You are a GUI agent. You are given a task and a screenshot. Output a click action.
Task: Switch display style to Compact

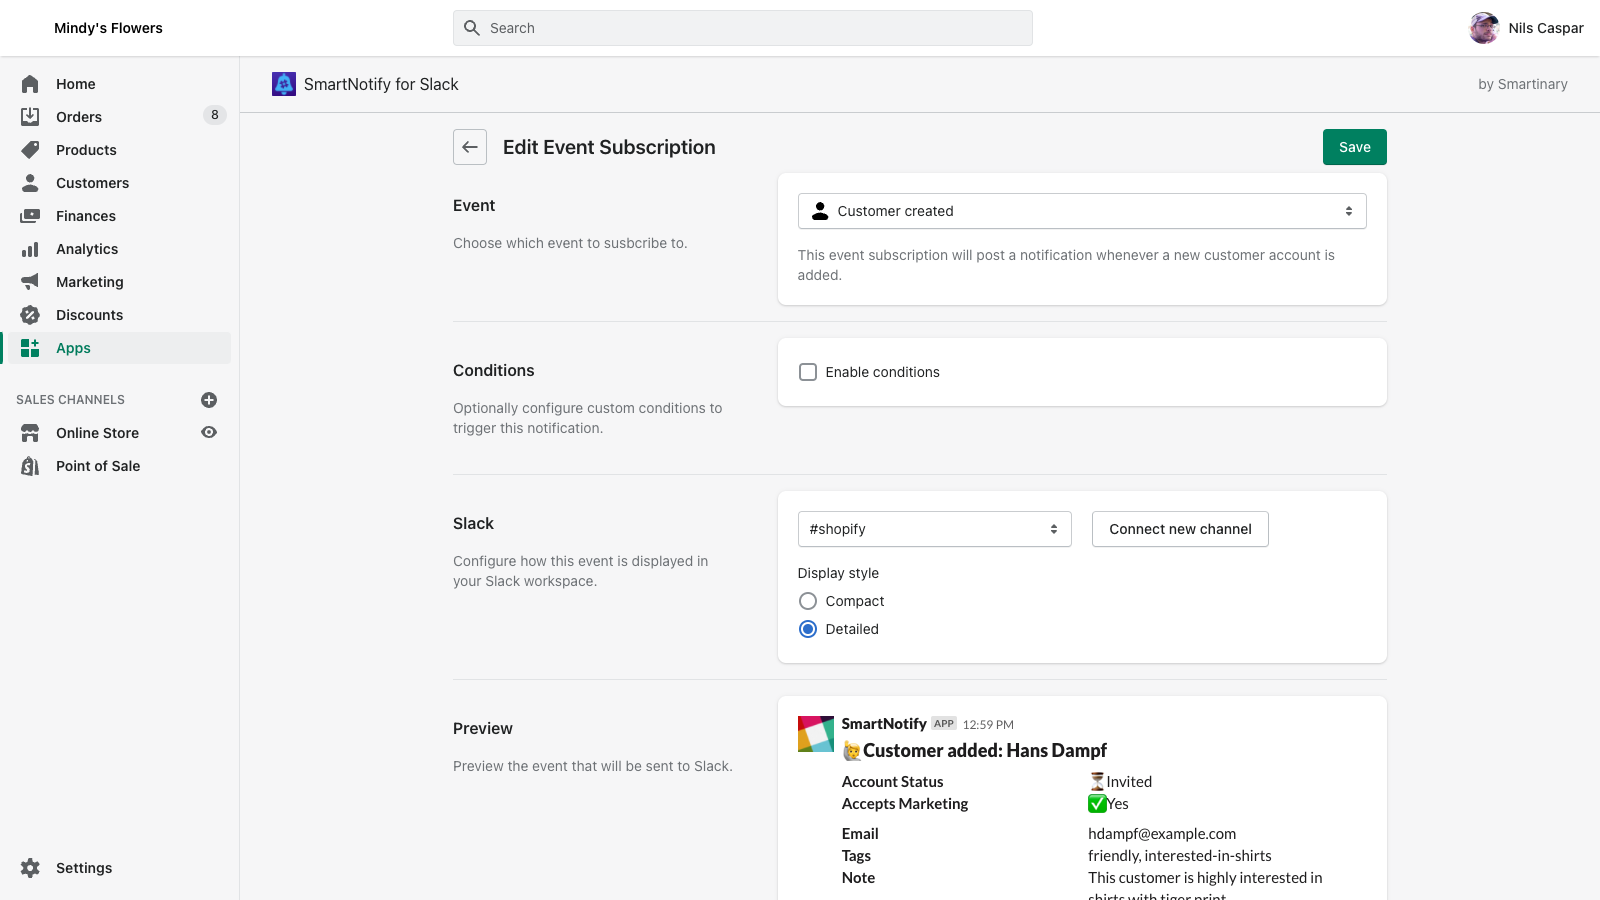coord(807,601)
